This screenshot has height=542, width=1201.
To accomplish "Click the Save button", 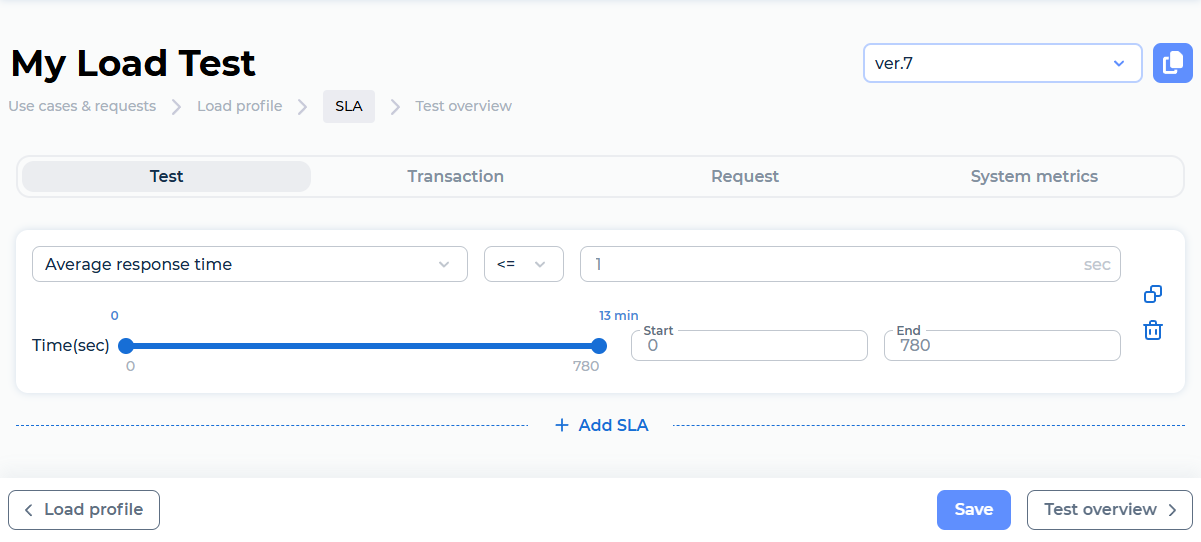I will [x=974, y=509].
